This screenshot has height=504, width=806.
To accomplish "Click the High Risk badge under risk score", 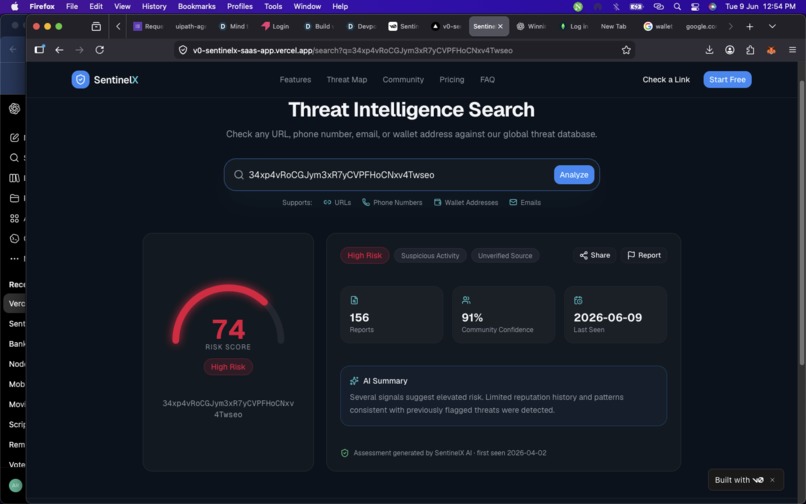I will pos(228,367).
